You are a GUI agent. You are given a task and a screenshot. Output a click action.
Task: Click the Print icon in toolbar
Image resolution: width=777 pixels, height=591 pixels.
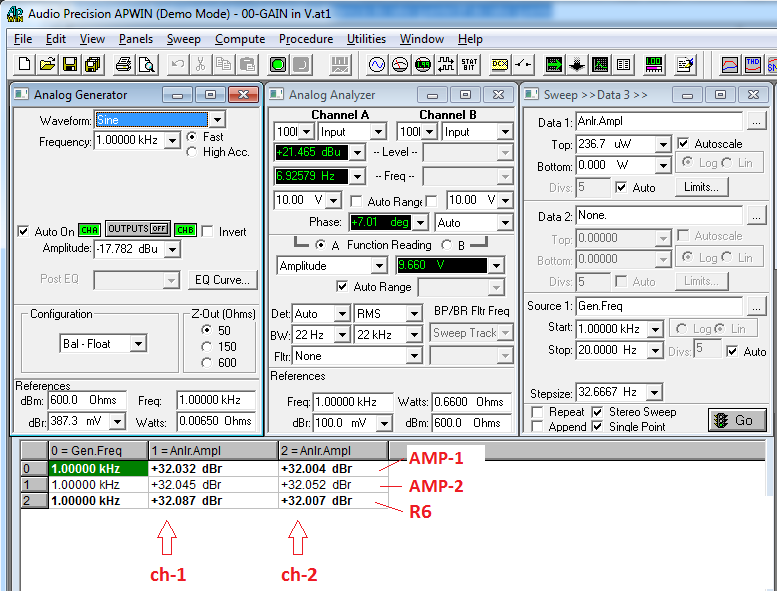pyautogui.click(x=123, y=65)
